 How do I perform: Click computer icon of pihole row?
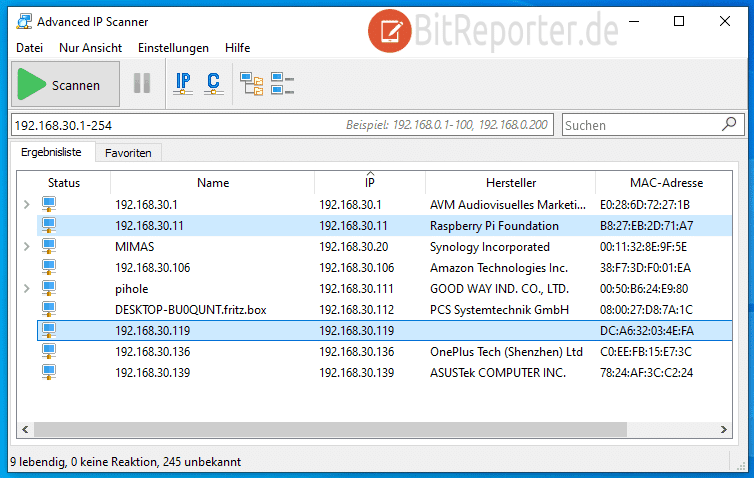pyautogui.click(x=49, y=289)
